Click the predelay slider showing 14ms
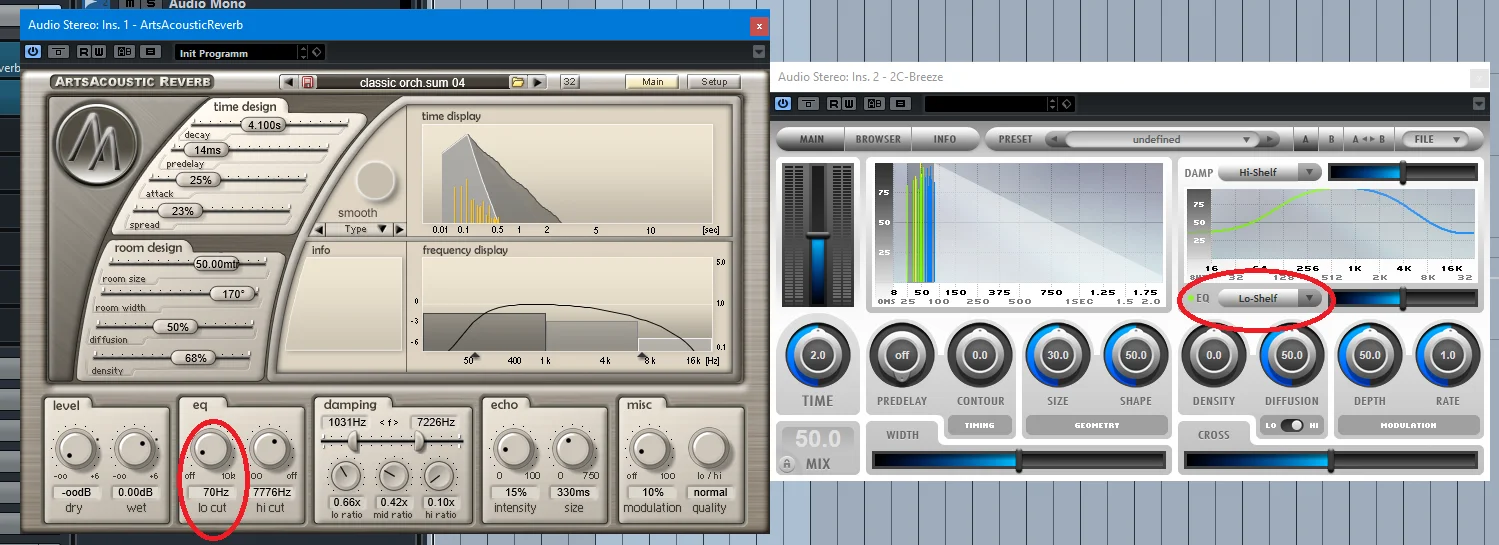Screen dimensions: 1499x545 pos(207,150)
